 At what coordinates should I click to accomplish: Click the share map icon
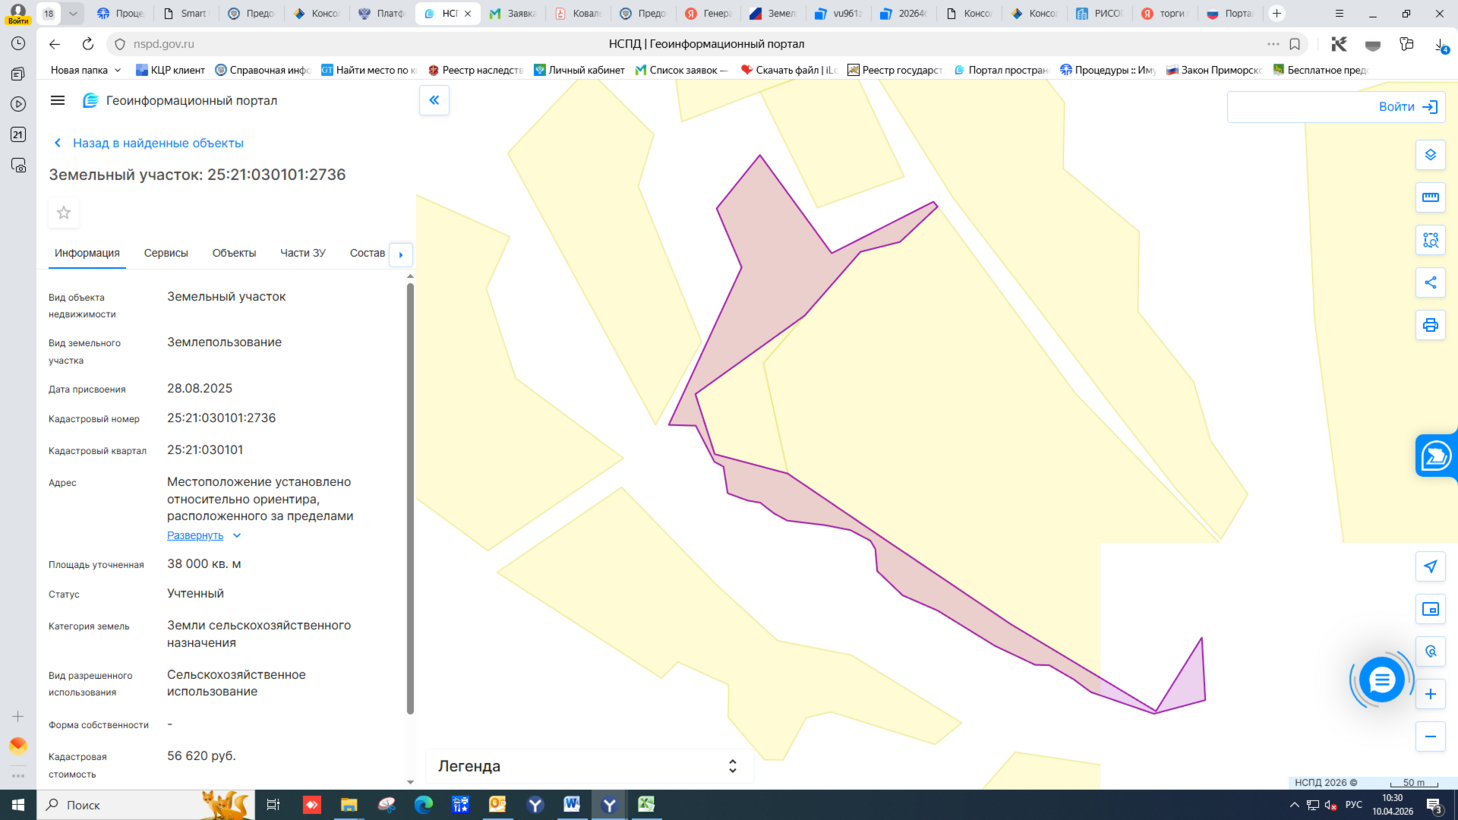pos(1430,283)
